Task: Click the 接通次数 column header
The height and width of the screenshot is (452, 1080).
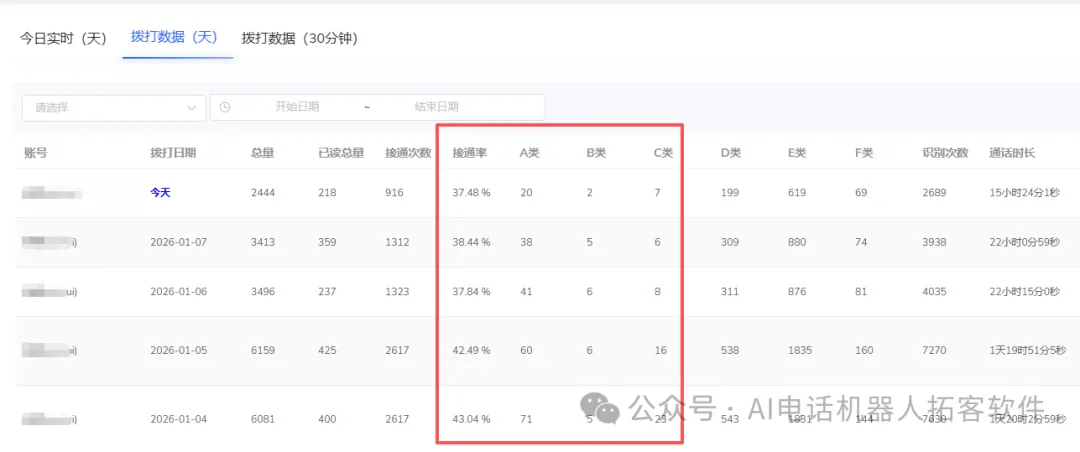Action: click(x=408, y=153)
